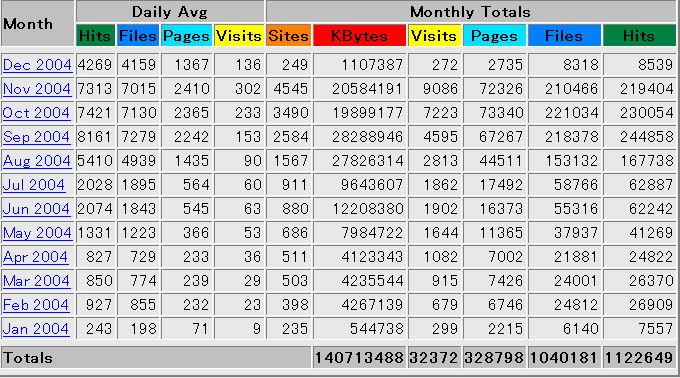Select Dec 2004 KBytes value 1107387
The width and height of the screenshot is (680, 378).
[x=373, y=65]
